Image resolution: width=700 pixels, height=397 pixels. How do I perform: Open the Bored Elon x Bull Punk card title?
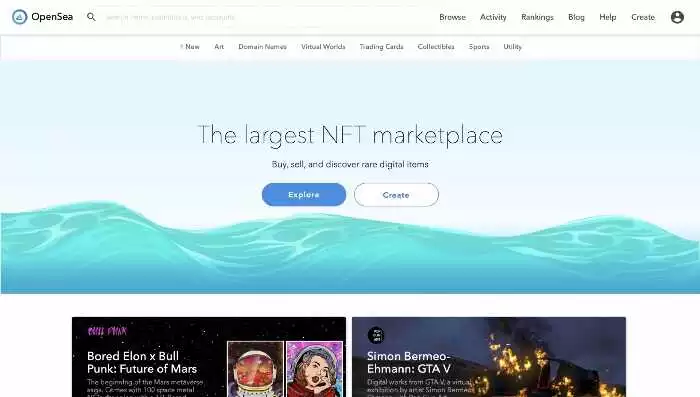tap(142, 362)
